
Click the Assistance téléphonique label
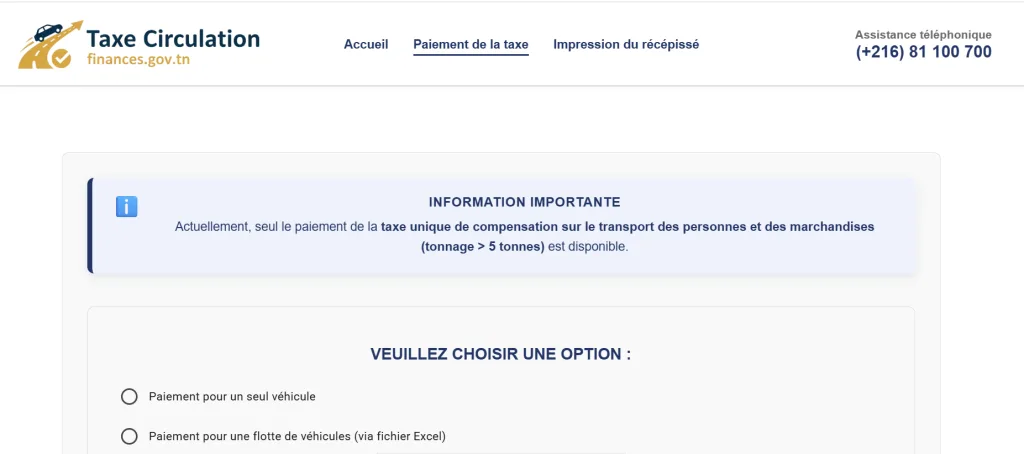tap(923, 35)
